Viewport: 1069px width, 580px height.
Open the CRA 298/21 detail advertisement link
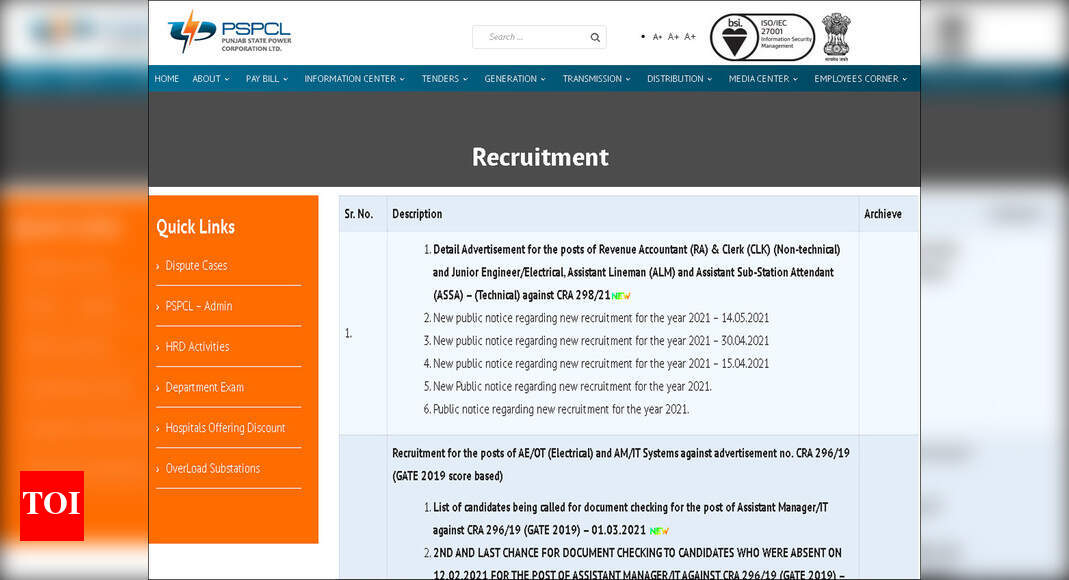tap(636, 272)
